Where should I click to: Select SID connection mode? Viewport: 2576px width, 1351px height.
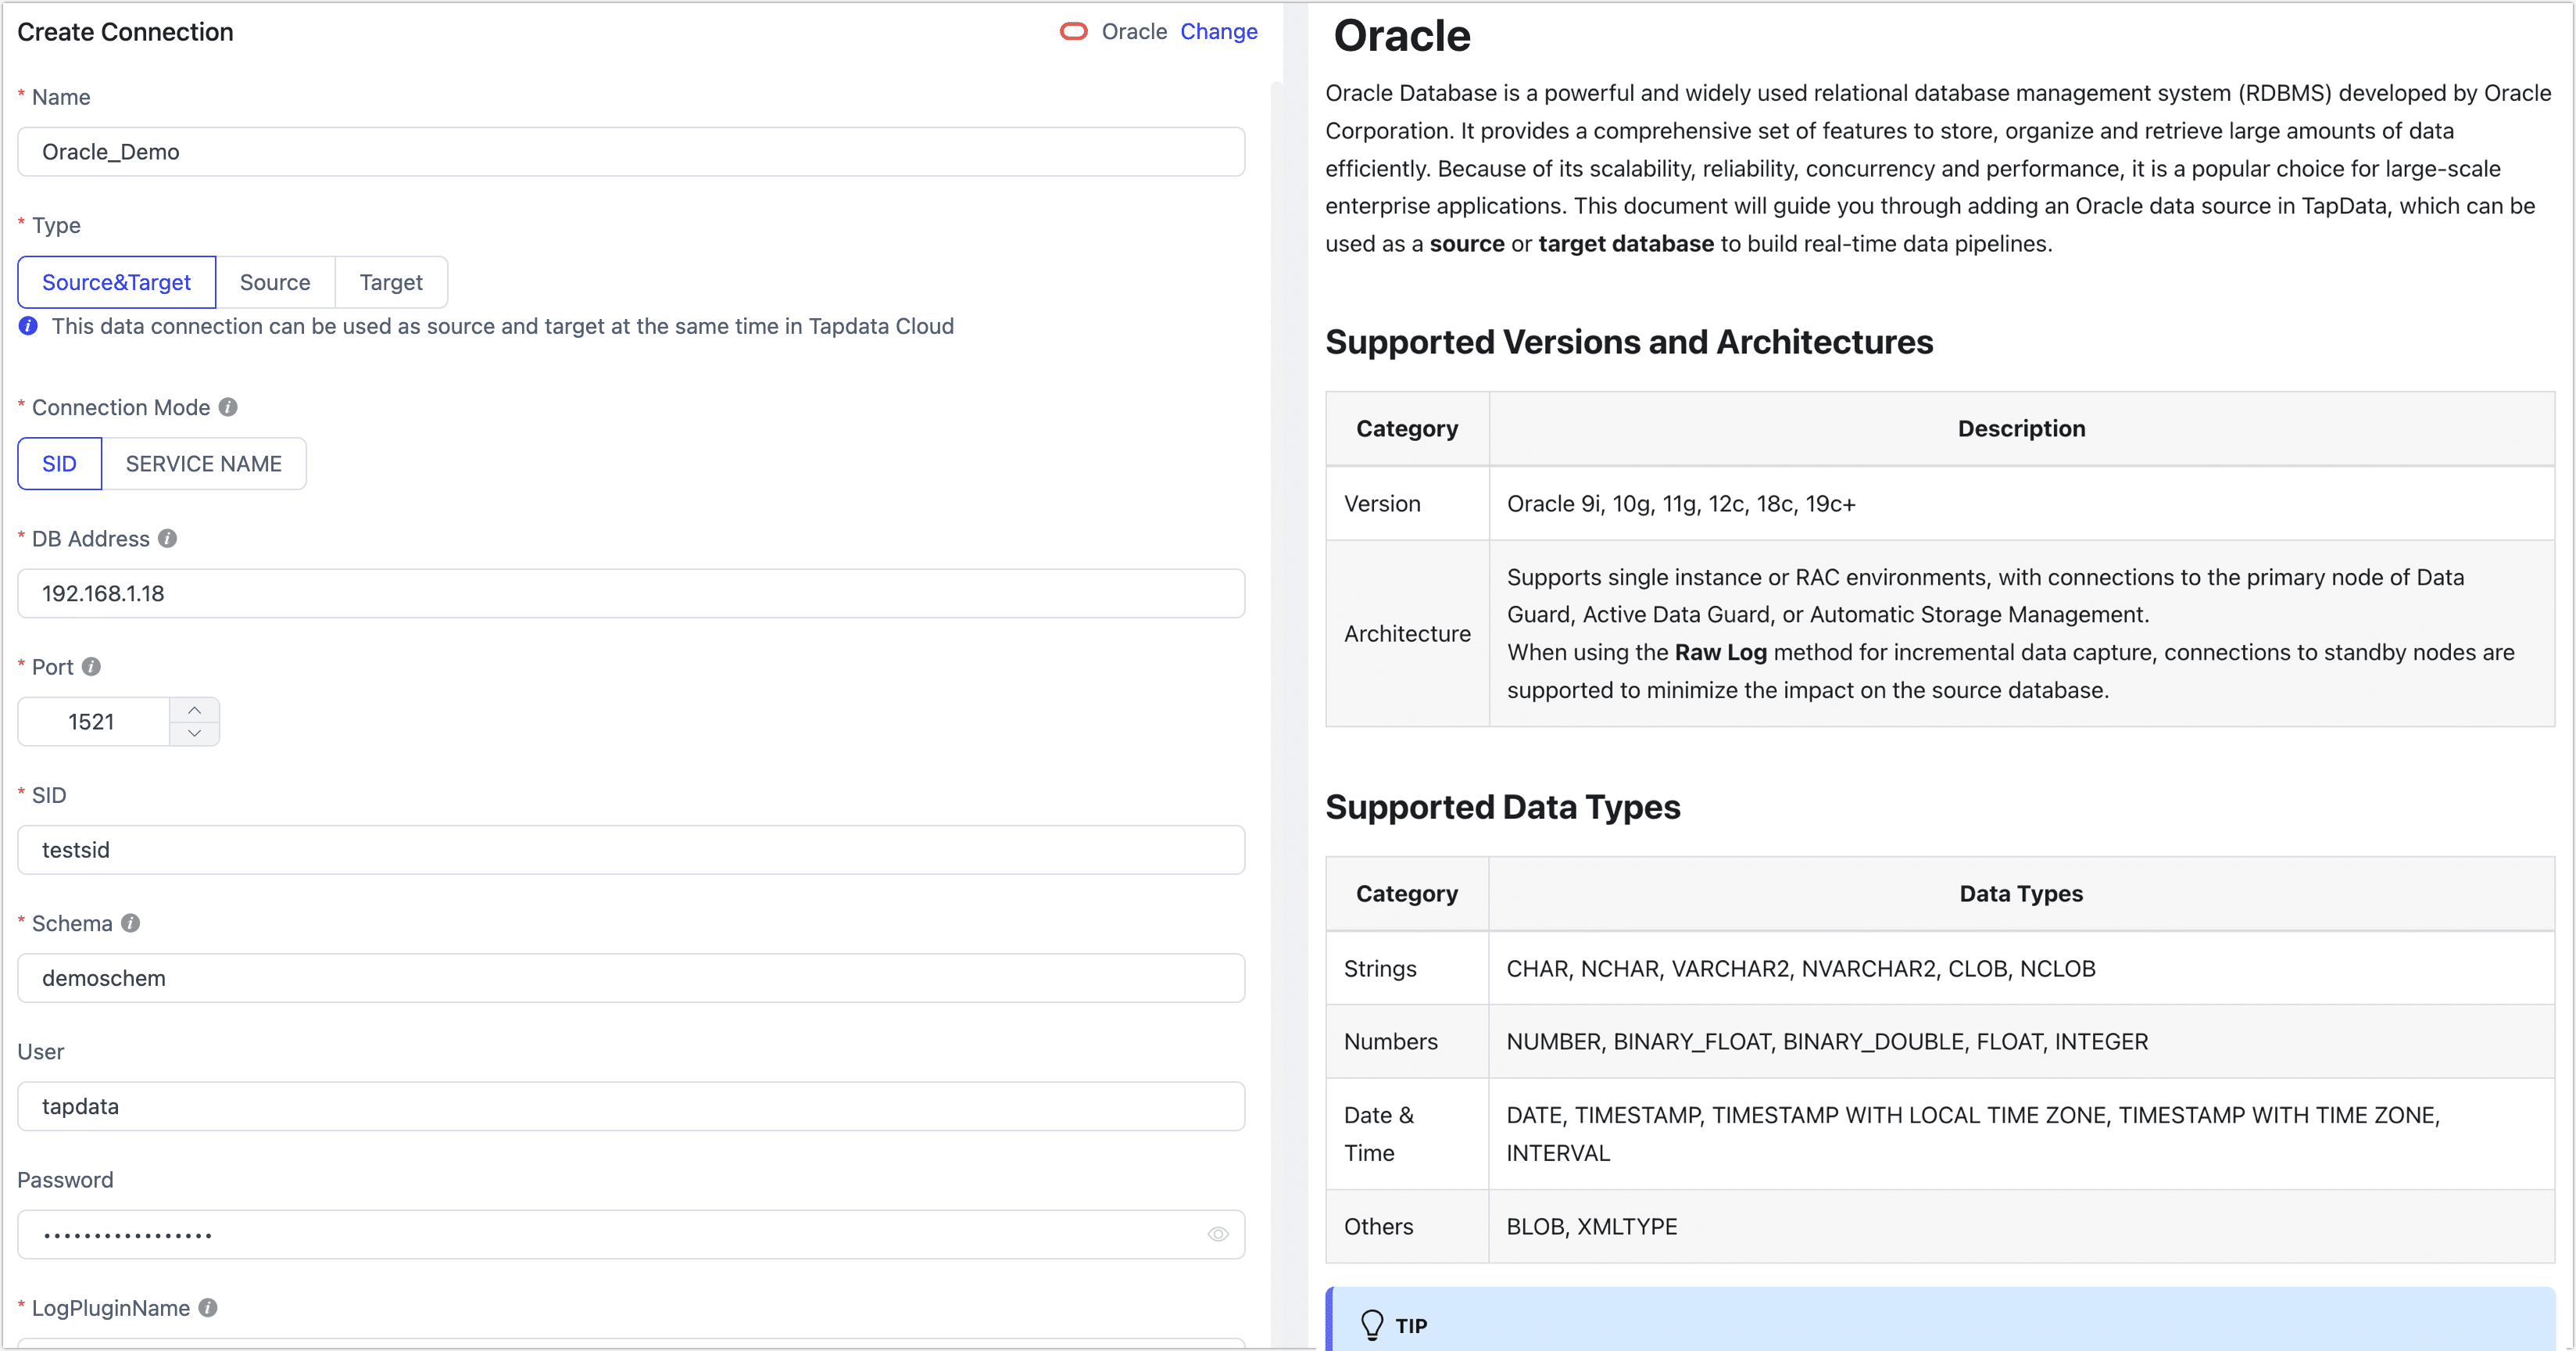[59, 463]
